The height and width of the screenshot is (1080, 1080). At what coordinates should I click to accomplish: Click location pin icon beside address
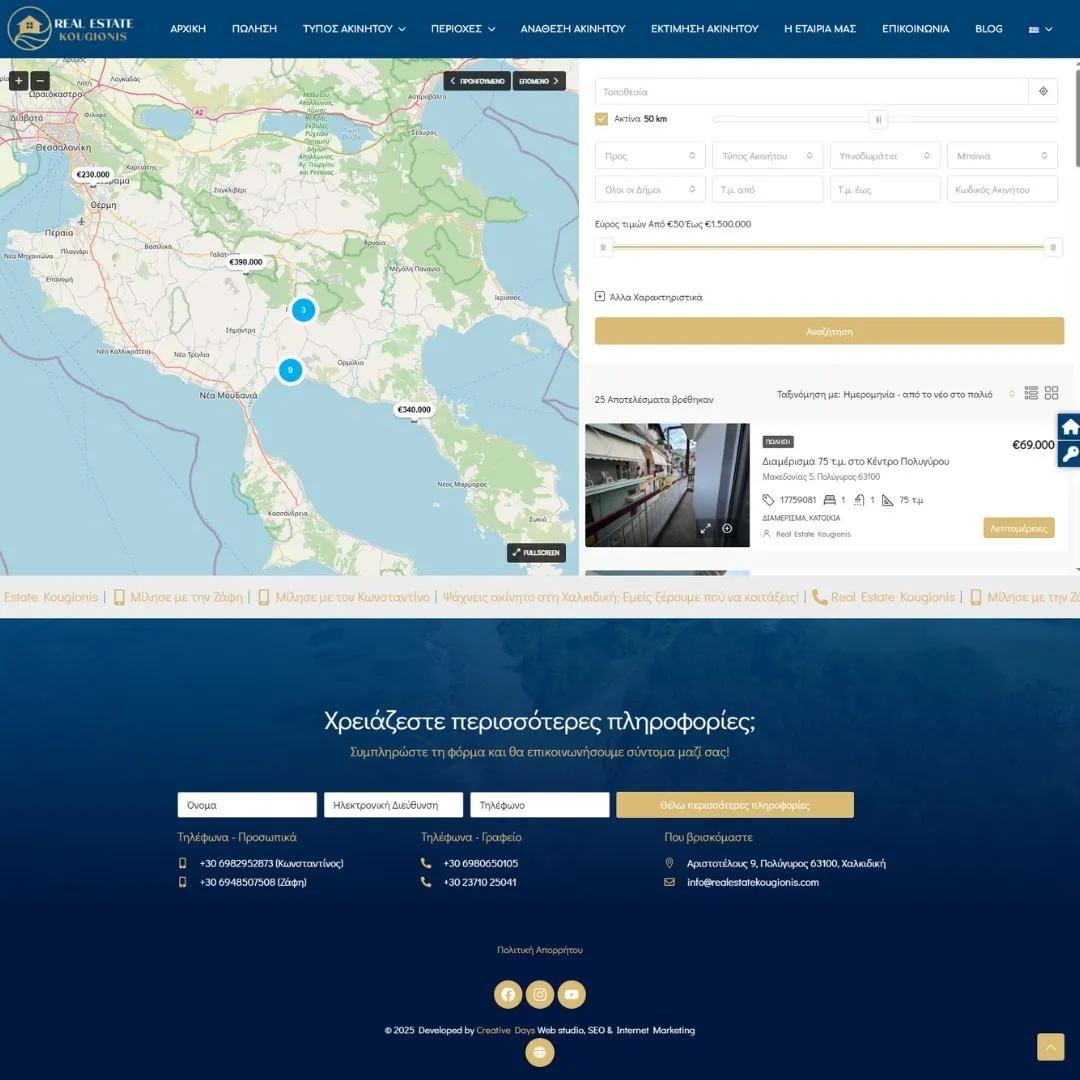[x=669, y=863]
